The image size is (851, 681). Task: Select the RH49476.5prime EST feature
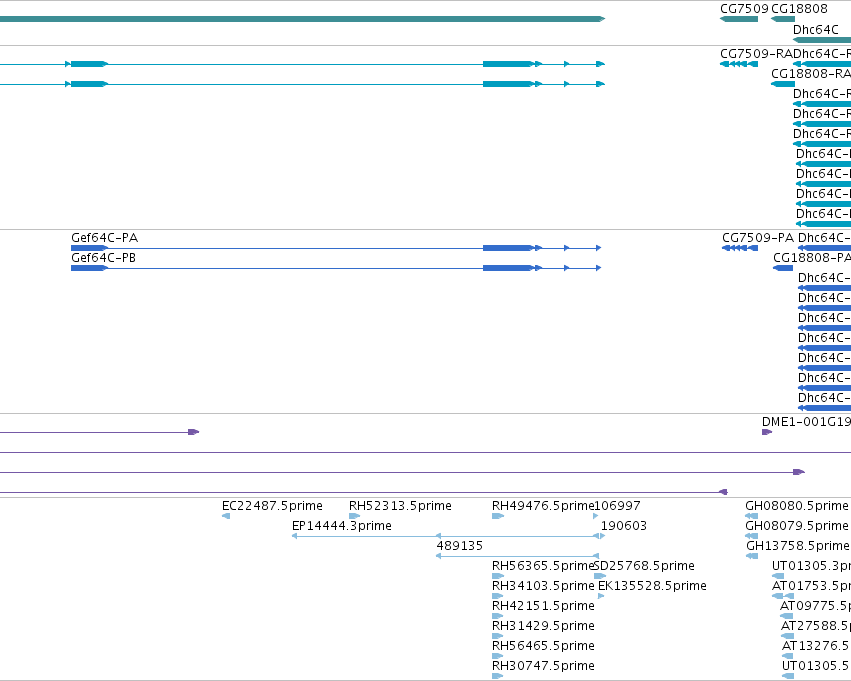pyautogui.click(x=498, y=516)
